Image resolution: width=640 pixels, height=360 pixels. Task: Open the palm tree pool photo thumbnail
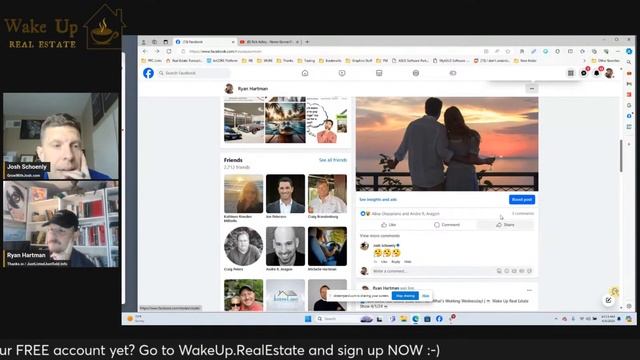(285, 122)
